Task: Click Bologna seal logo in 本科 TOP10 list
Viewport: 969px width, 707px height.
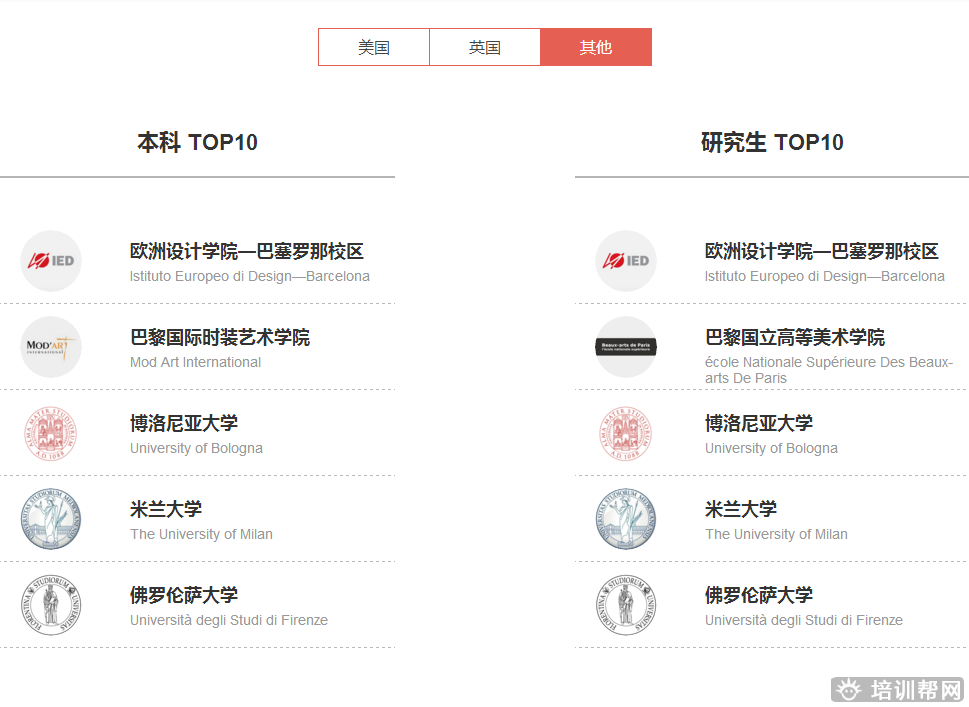Action: point(51,433)
